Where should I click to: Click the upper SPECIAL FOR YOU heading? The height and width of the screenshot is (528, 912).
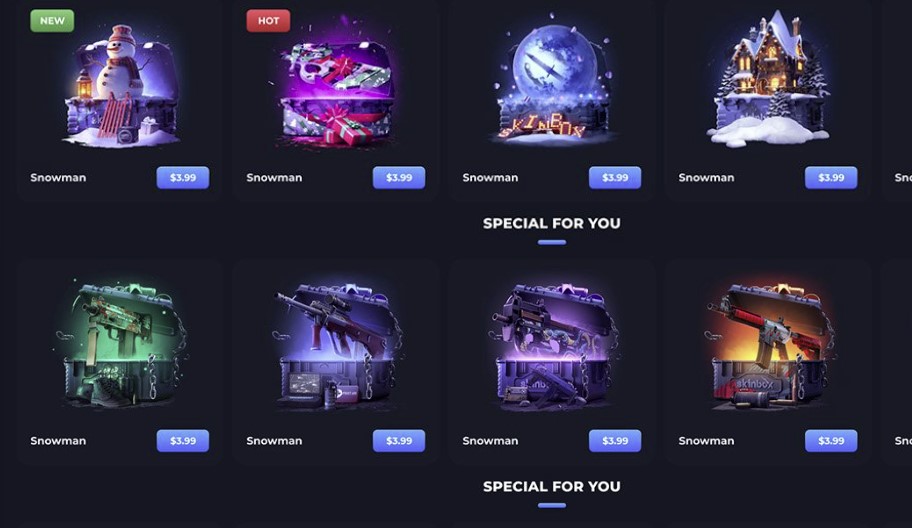[551, 223]
